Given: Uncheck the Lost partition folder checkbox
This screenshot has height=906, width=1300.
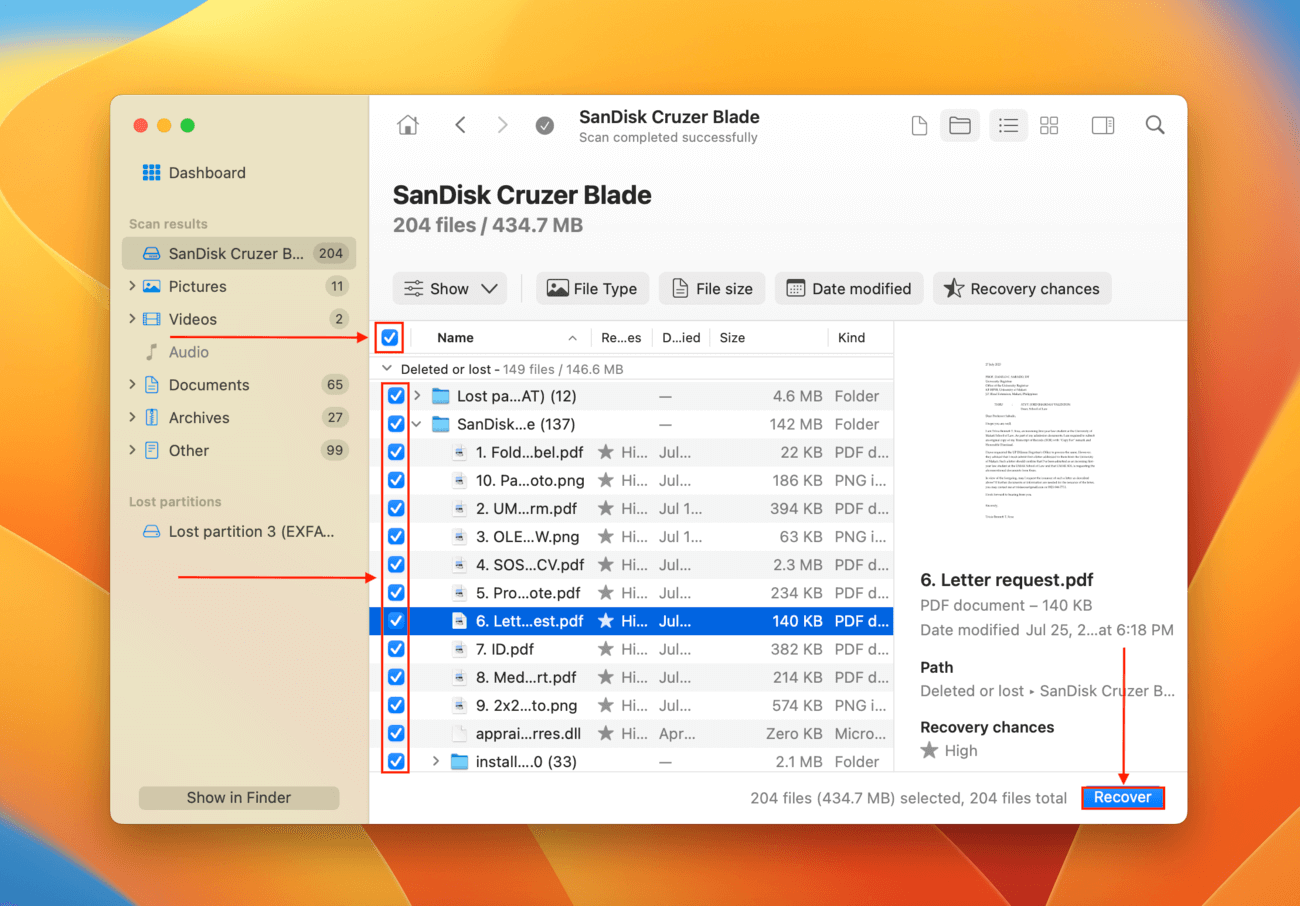Looking at the screenshot, I should click(396, 396).
